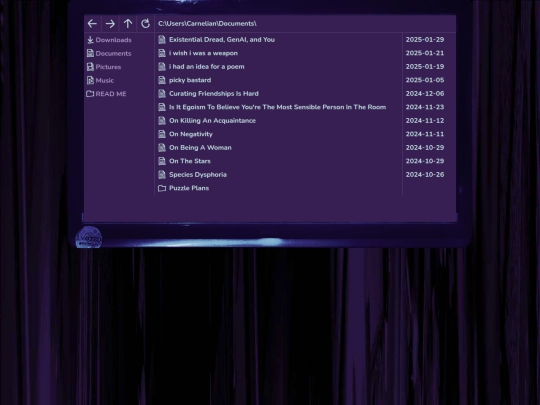540x405 pixels.
Task: Click the Pictures sidebar icon
Action: coord(90,67)
